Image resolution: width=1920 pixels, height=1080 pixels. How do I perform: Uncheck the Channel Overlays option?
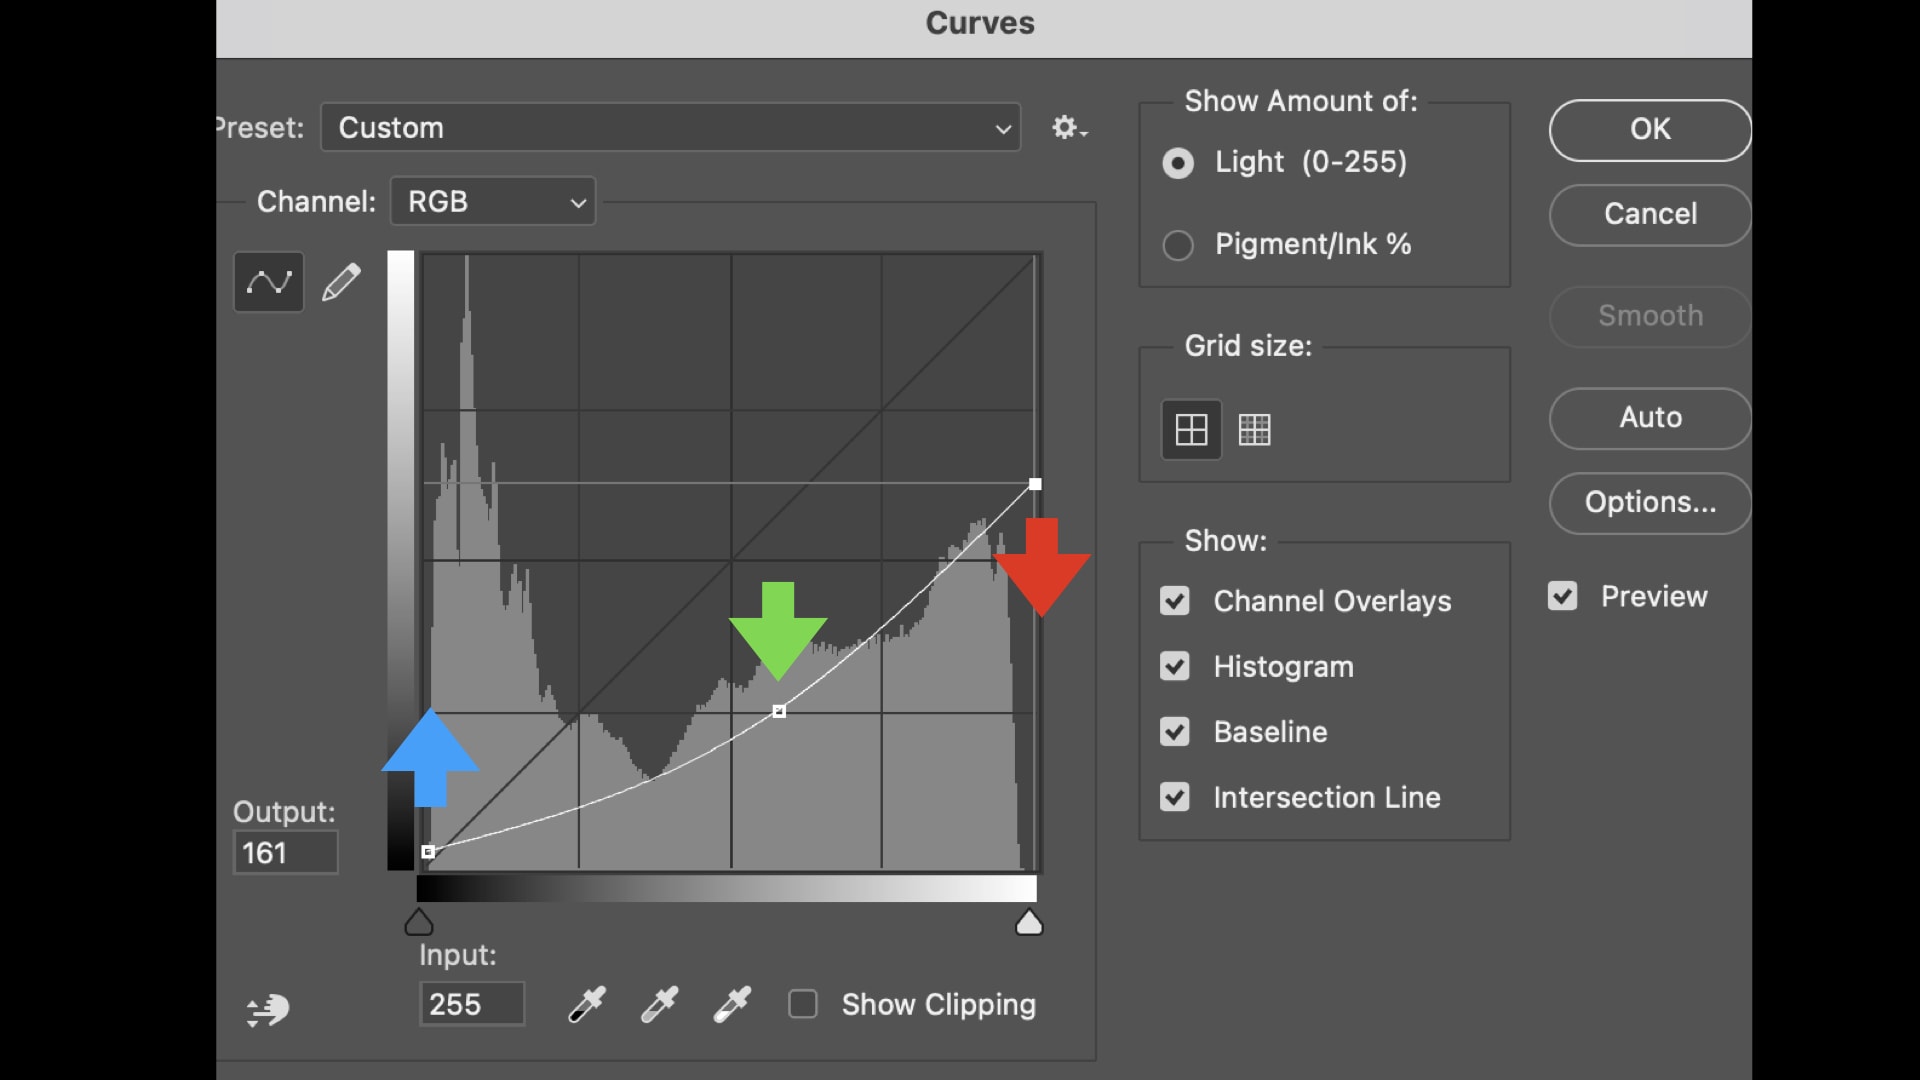[x=1175, y=601]
